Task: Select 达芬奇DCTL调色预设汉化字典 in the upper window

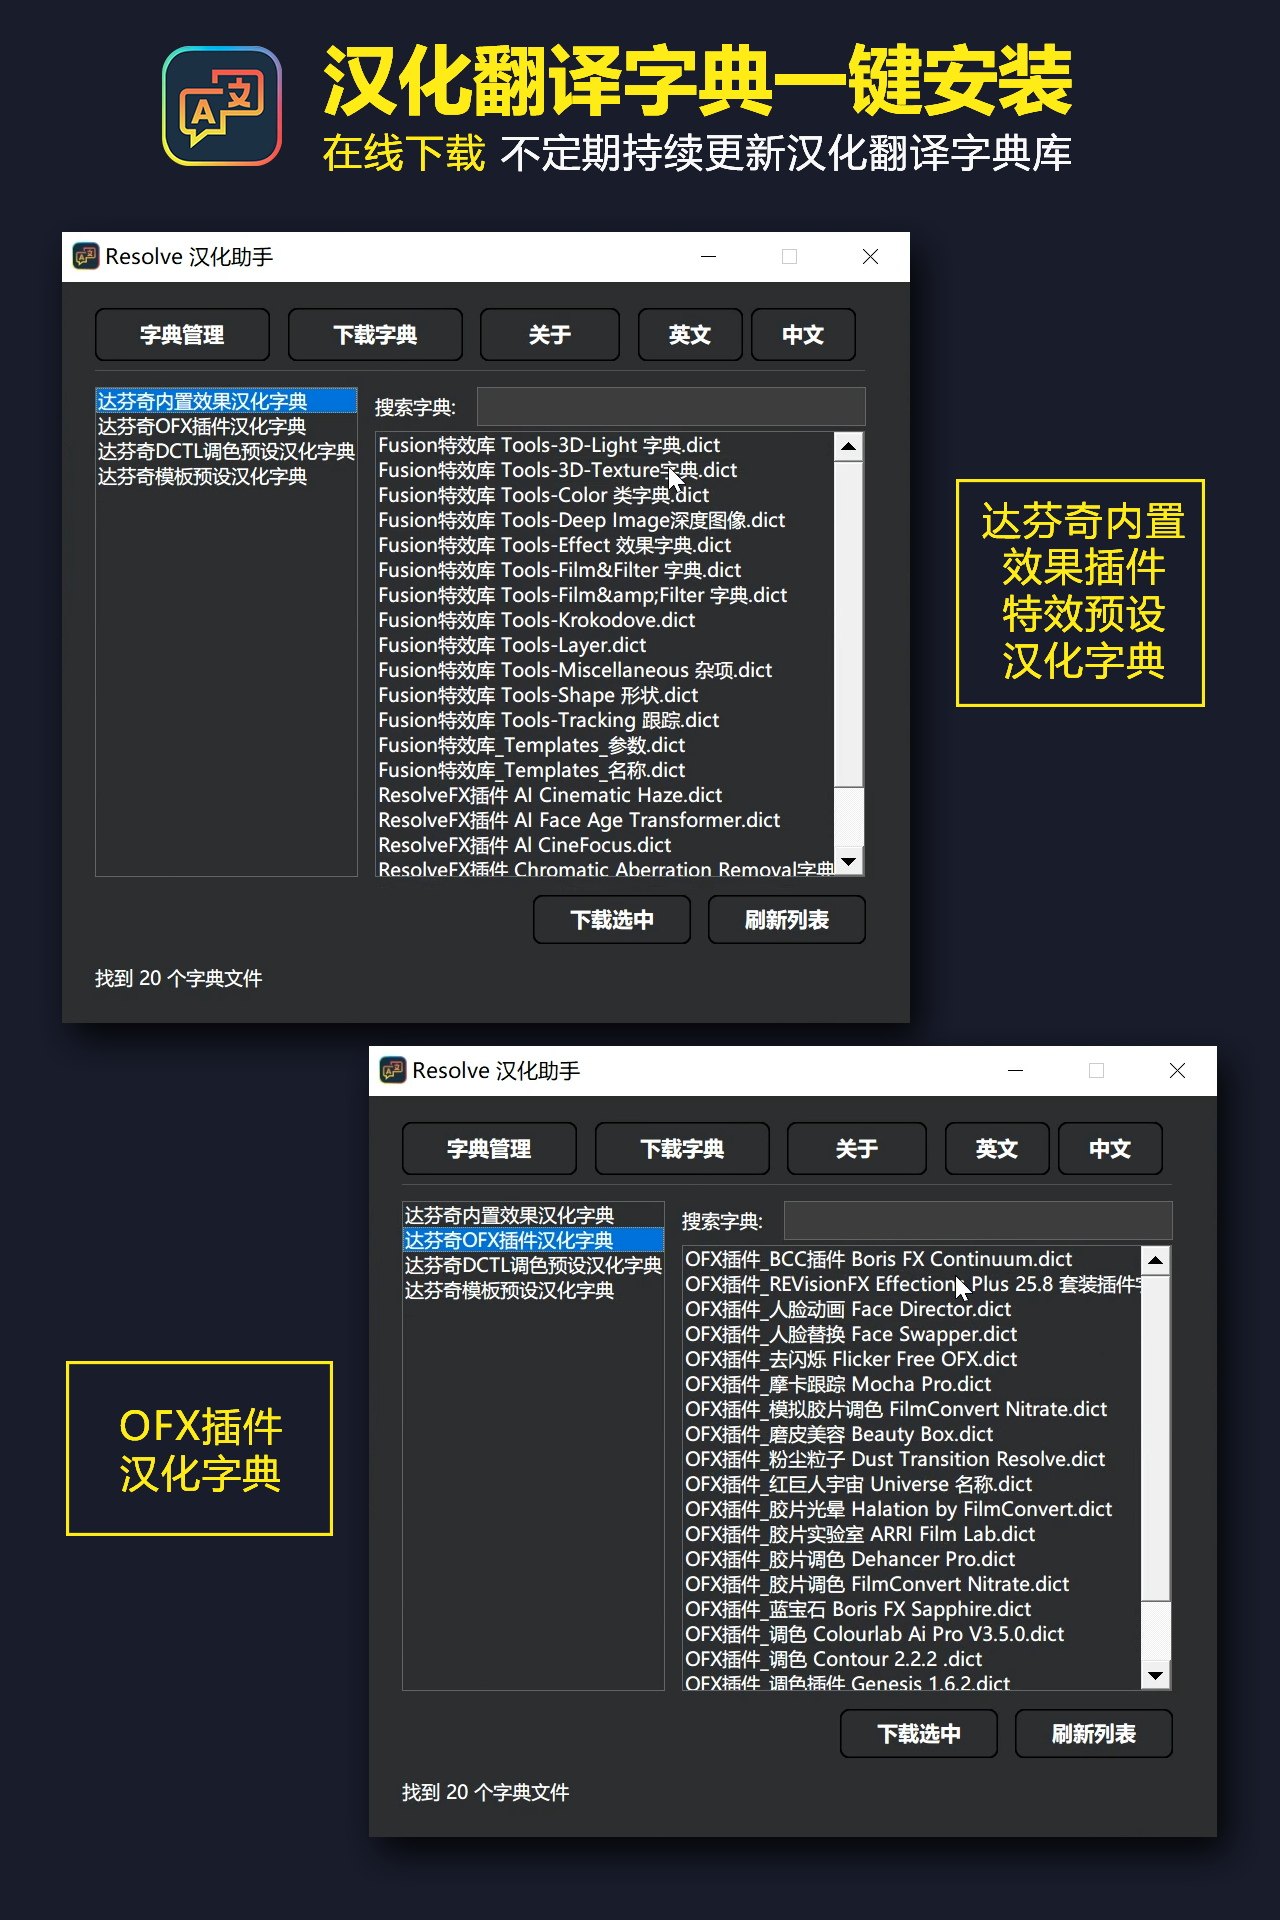Action: coord(226,451)
